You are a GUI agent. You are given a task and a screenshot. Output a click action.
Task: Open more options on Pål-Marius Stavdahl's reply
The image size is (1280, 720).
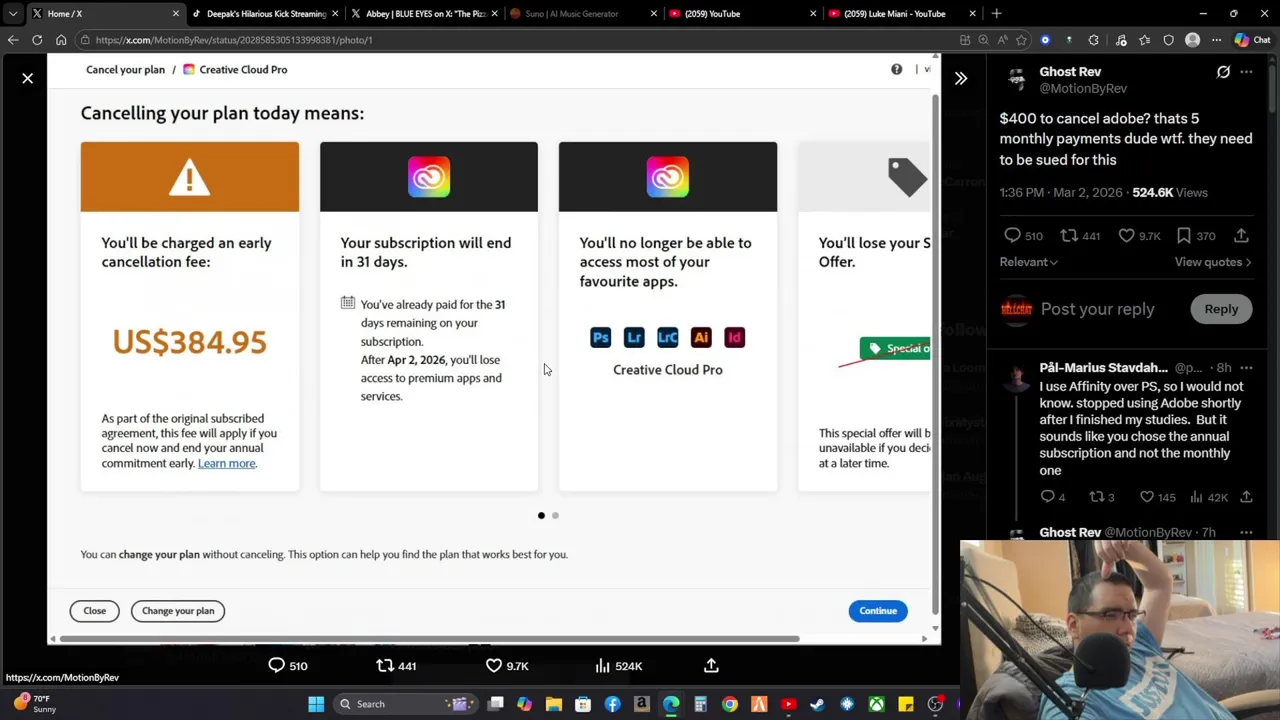[x=1246, y=368]
